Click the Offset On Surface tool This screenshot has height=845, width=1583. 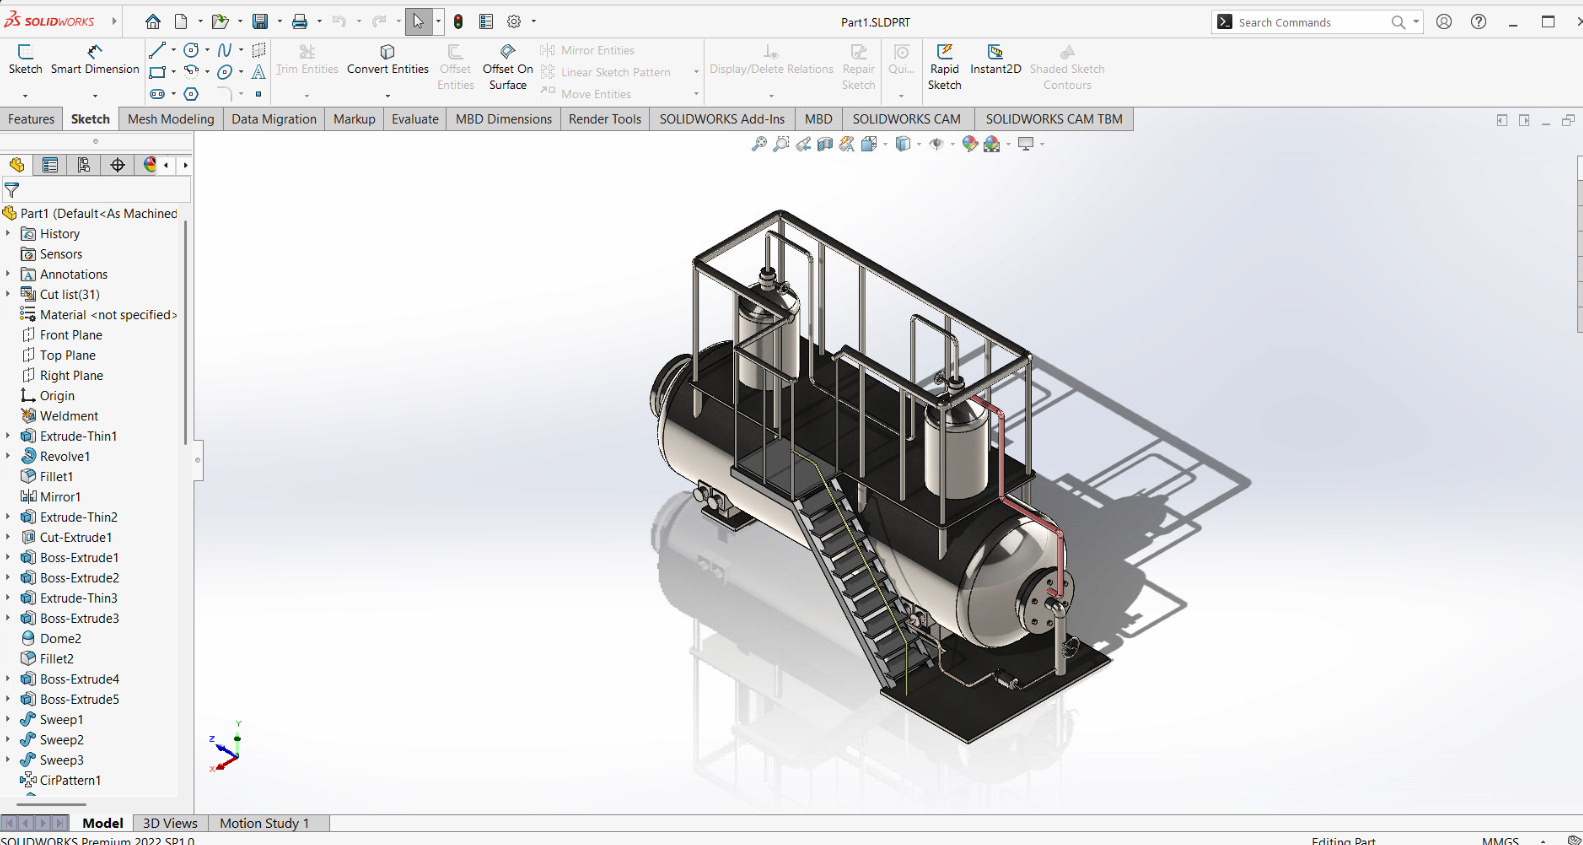tap(508, 66)
